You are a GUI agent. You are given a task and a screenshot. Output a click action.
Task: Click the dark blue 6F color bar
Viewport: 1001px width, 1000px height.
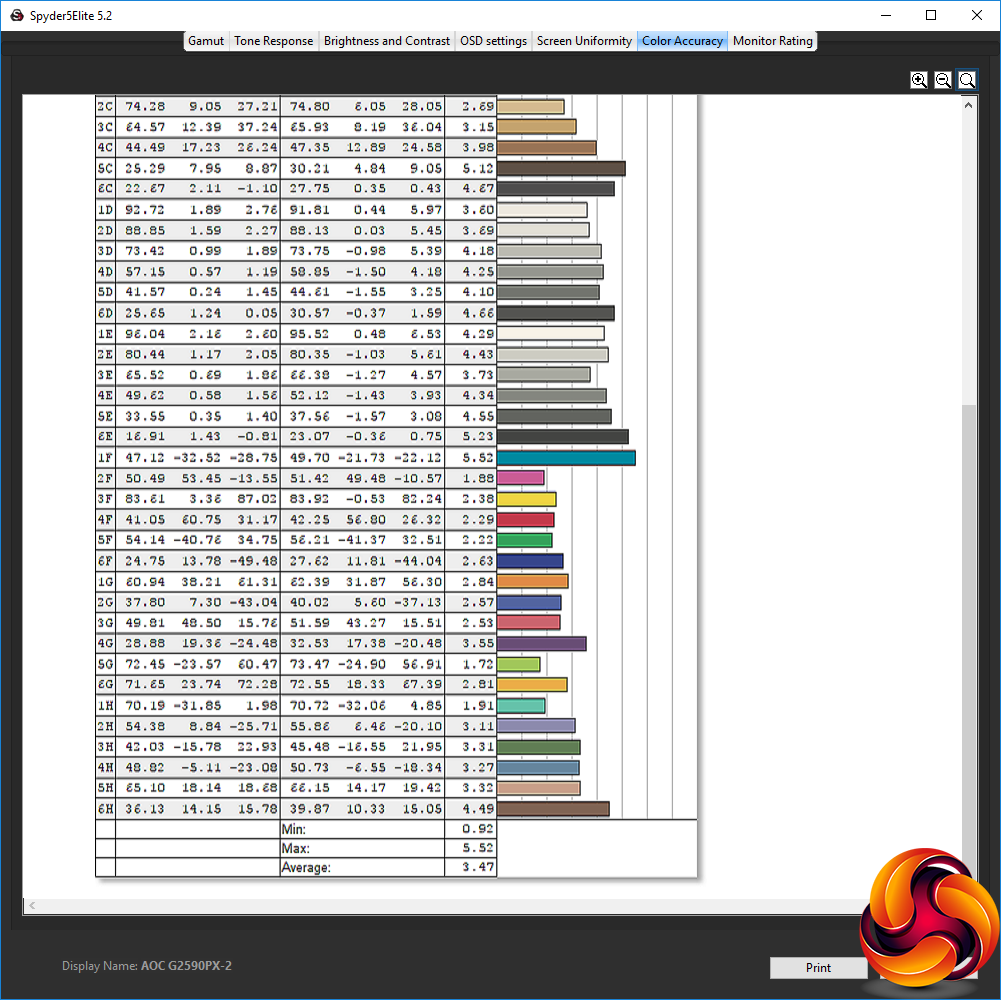(x=530, y=561)
